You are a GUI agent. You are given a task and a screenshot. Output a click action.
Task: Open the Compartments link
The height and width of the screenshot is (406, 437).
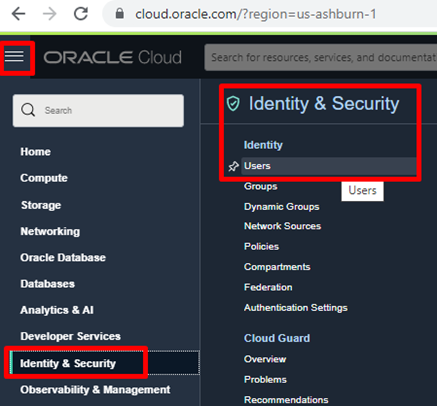[277, 267]
